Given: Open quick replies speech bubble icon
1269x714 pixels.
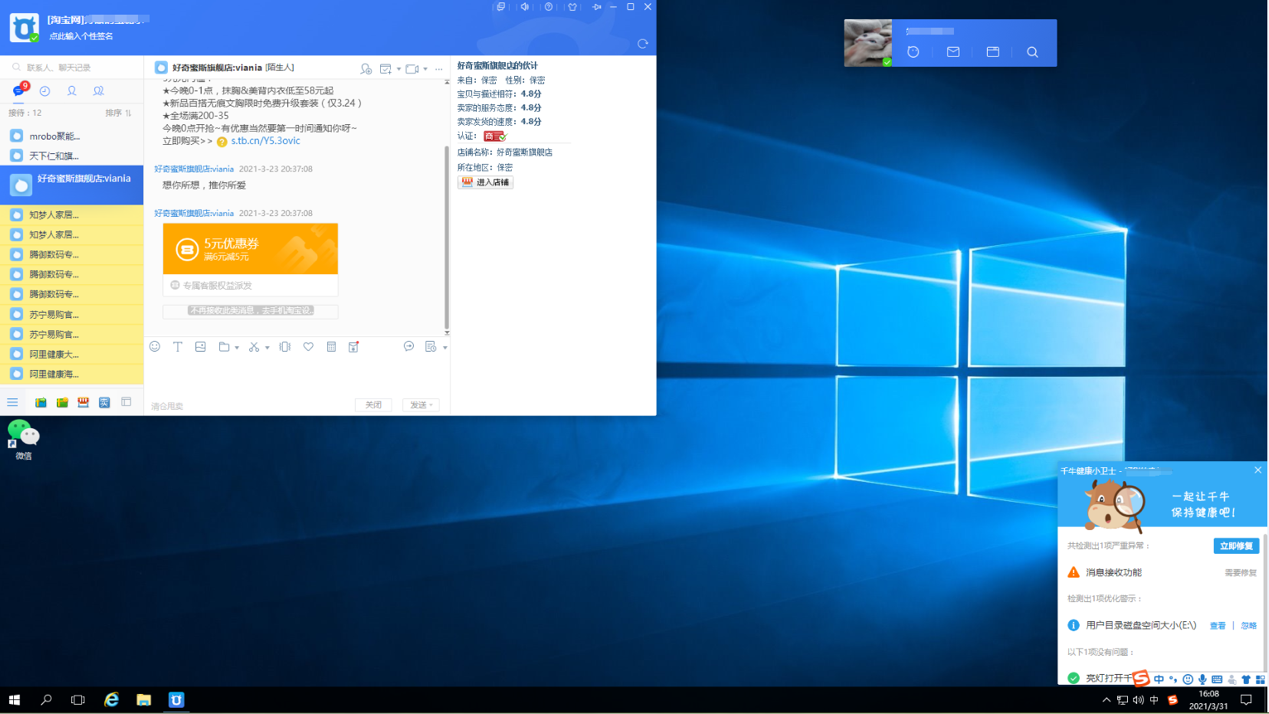Looking at the screenshot, I should (409, 347).
